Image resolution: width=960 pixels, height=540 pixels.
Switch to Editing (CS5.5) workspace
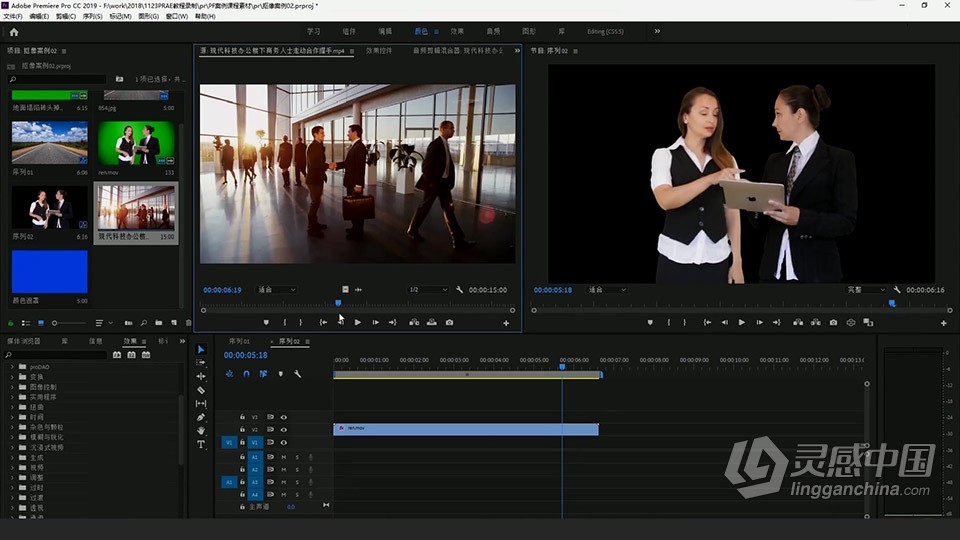606,31
